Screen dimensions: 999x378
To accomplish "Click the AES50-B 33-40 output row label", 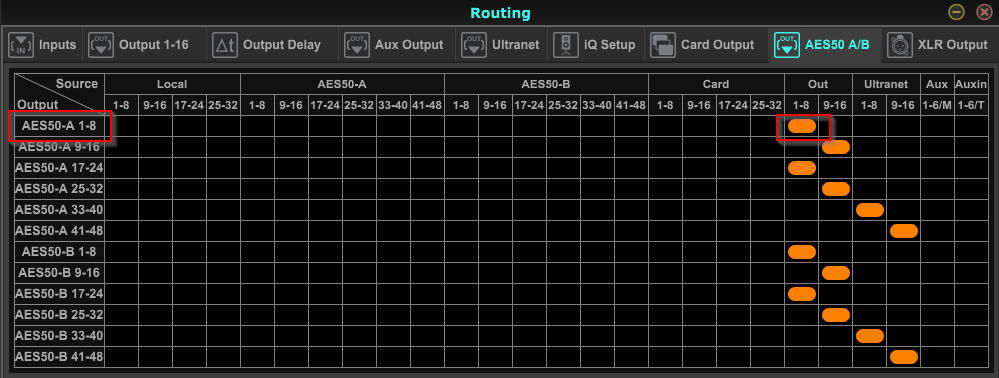I will click(59, 336).
